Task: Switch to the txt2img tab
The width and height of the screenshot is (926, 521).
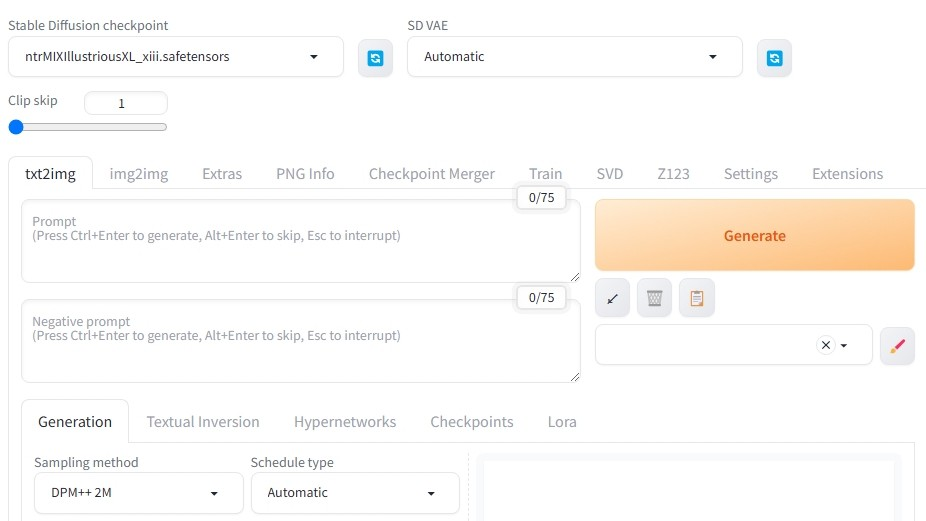Action: coord(50,174)
